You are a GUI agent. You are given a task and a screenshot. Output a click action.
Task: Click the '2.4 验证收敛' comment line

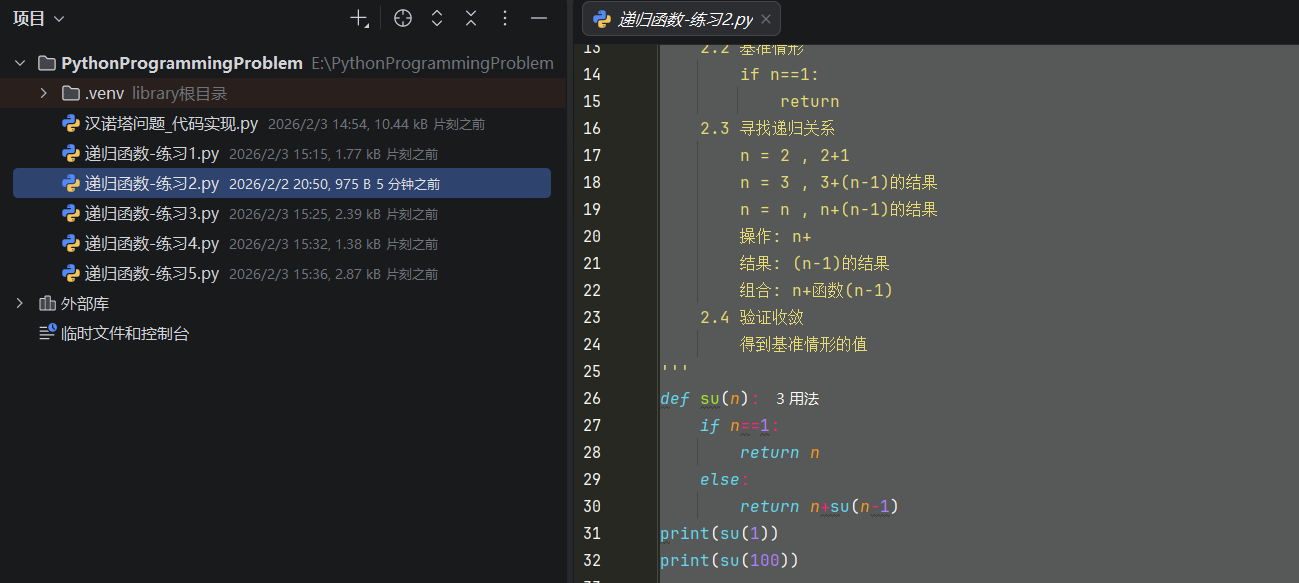pos(752,317)
